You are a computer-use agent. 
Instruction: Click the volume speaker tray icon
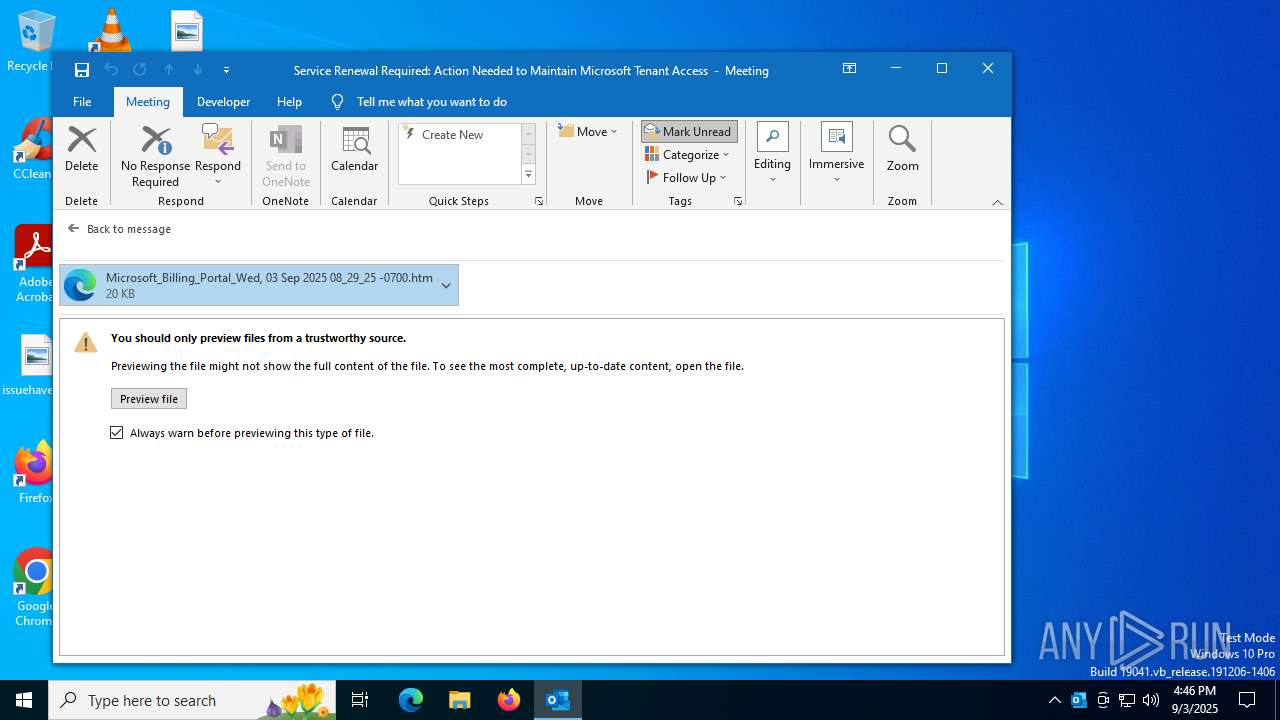1151,700
